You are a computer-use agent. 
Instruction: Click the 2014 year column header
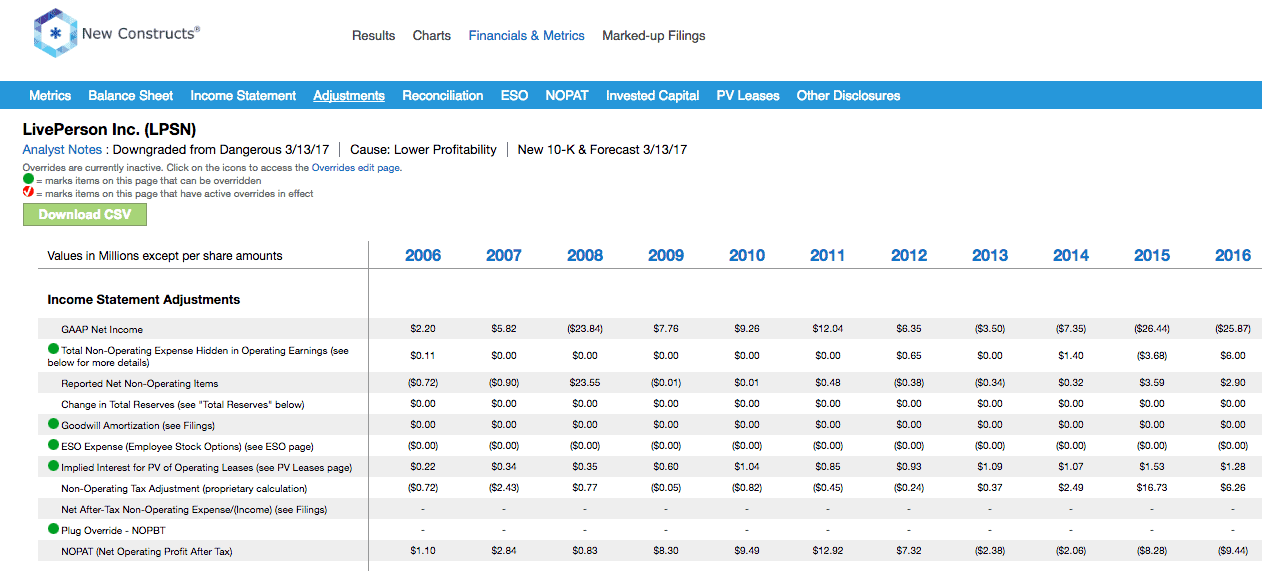click(1071, 256)
